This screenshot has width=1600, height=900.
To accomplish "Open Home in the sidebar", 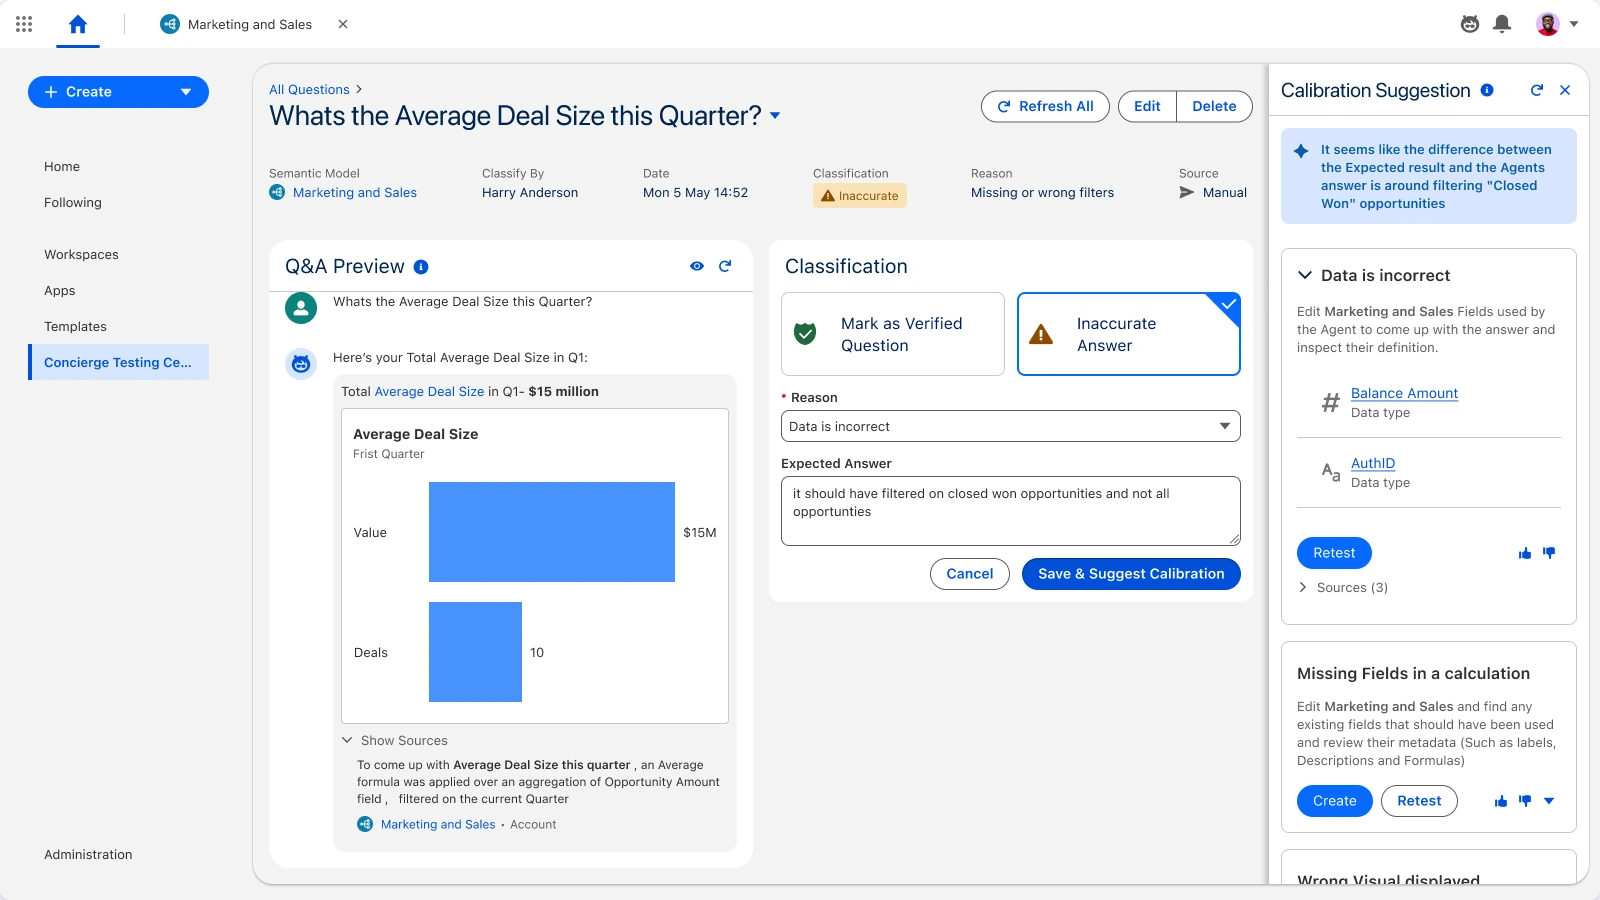I will pyautogui.click(x=62, y=167).
